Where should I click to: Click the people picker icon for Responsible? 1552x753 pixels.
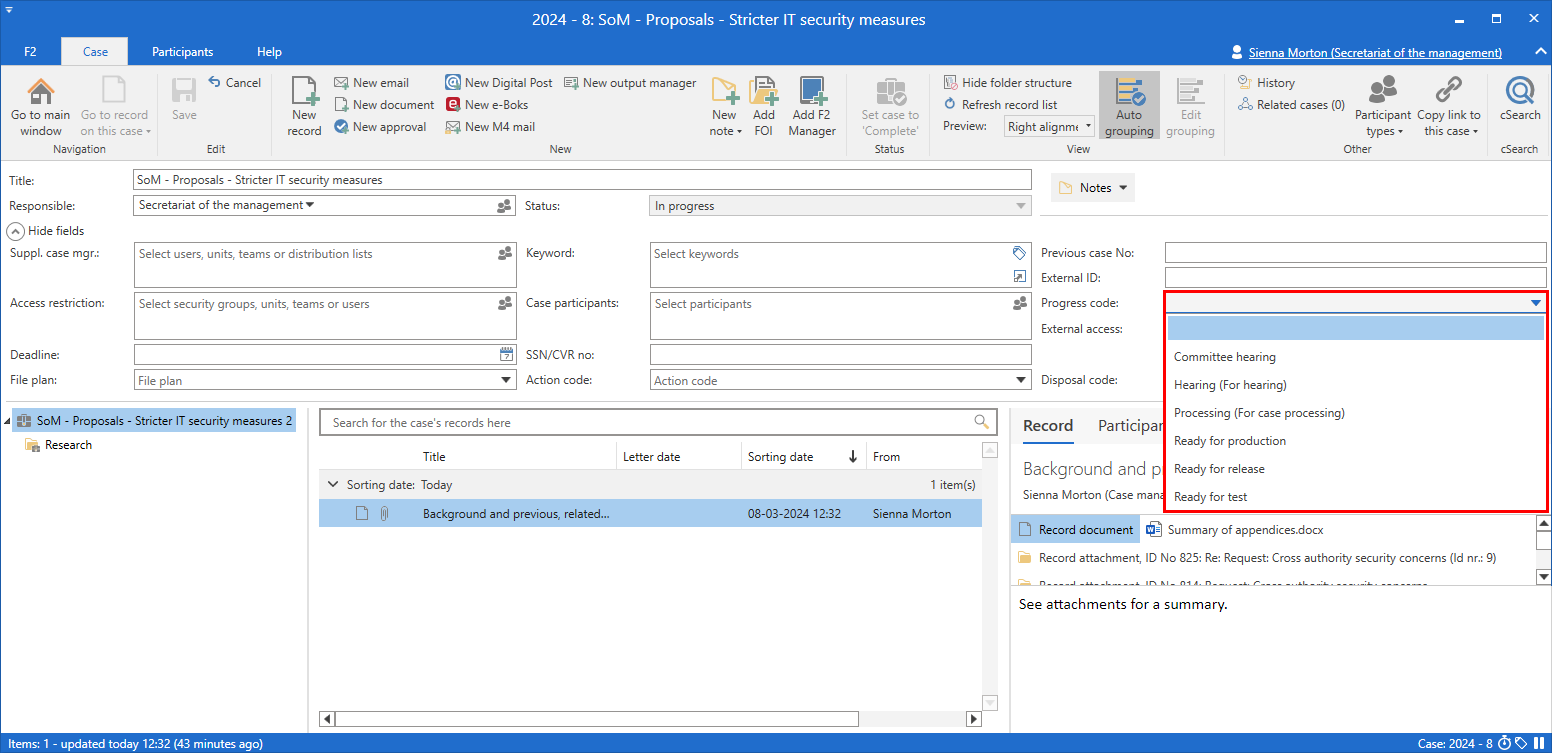505,206
